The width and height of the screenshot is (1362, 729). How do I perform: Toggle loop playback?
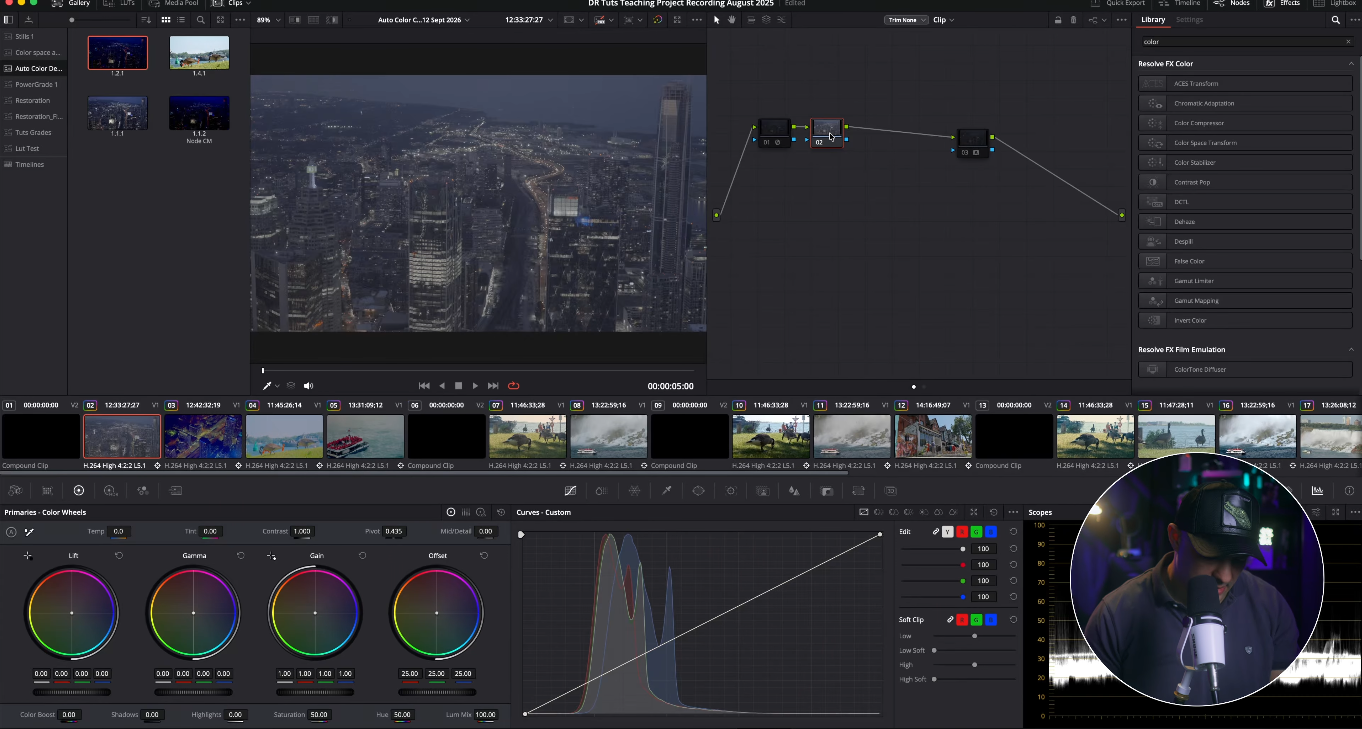point(513,386)
